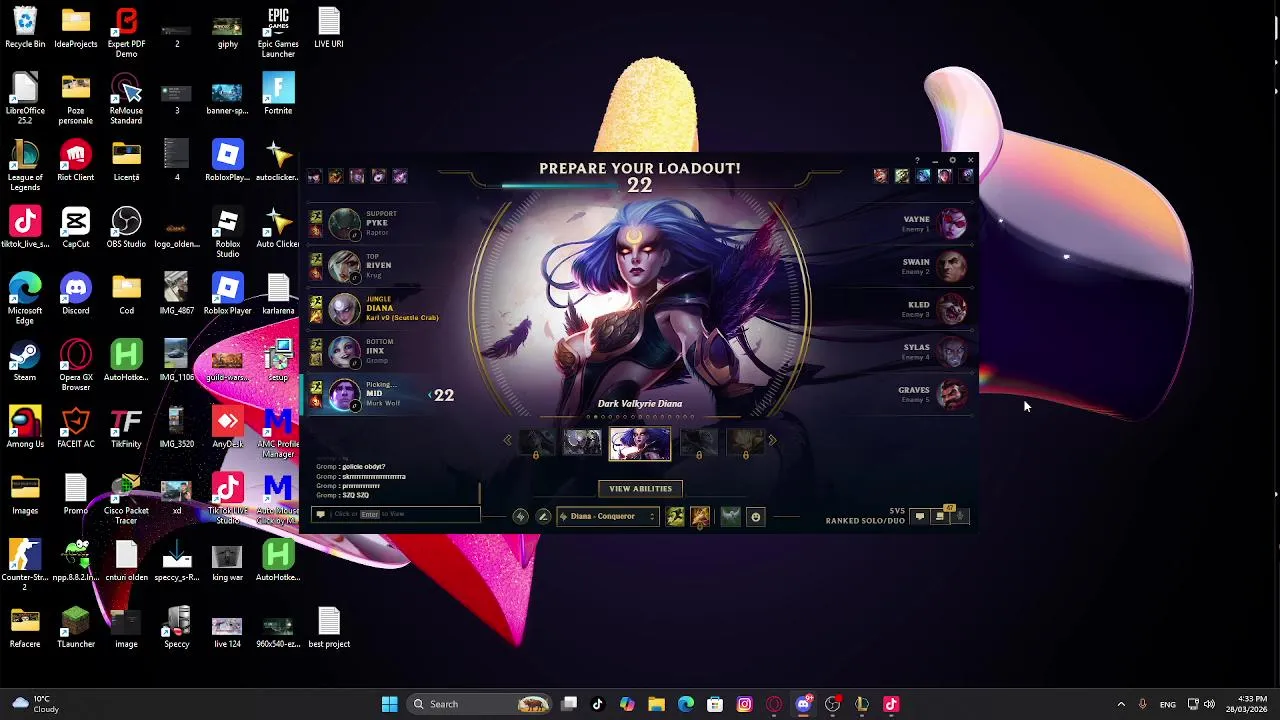
Task: Click the taskbar Search box
Action: click(x=480, y=704)
